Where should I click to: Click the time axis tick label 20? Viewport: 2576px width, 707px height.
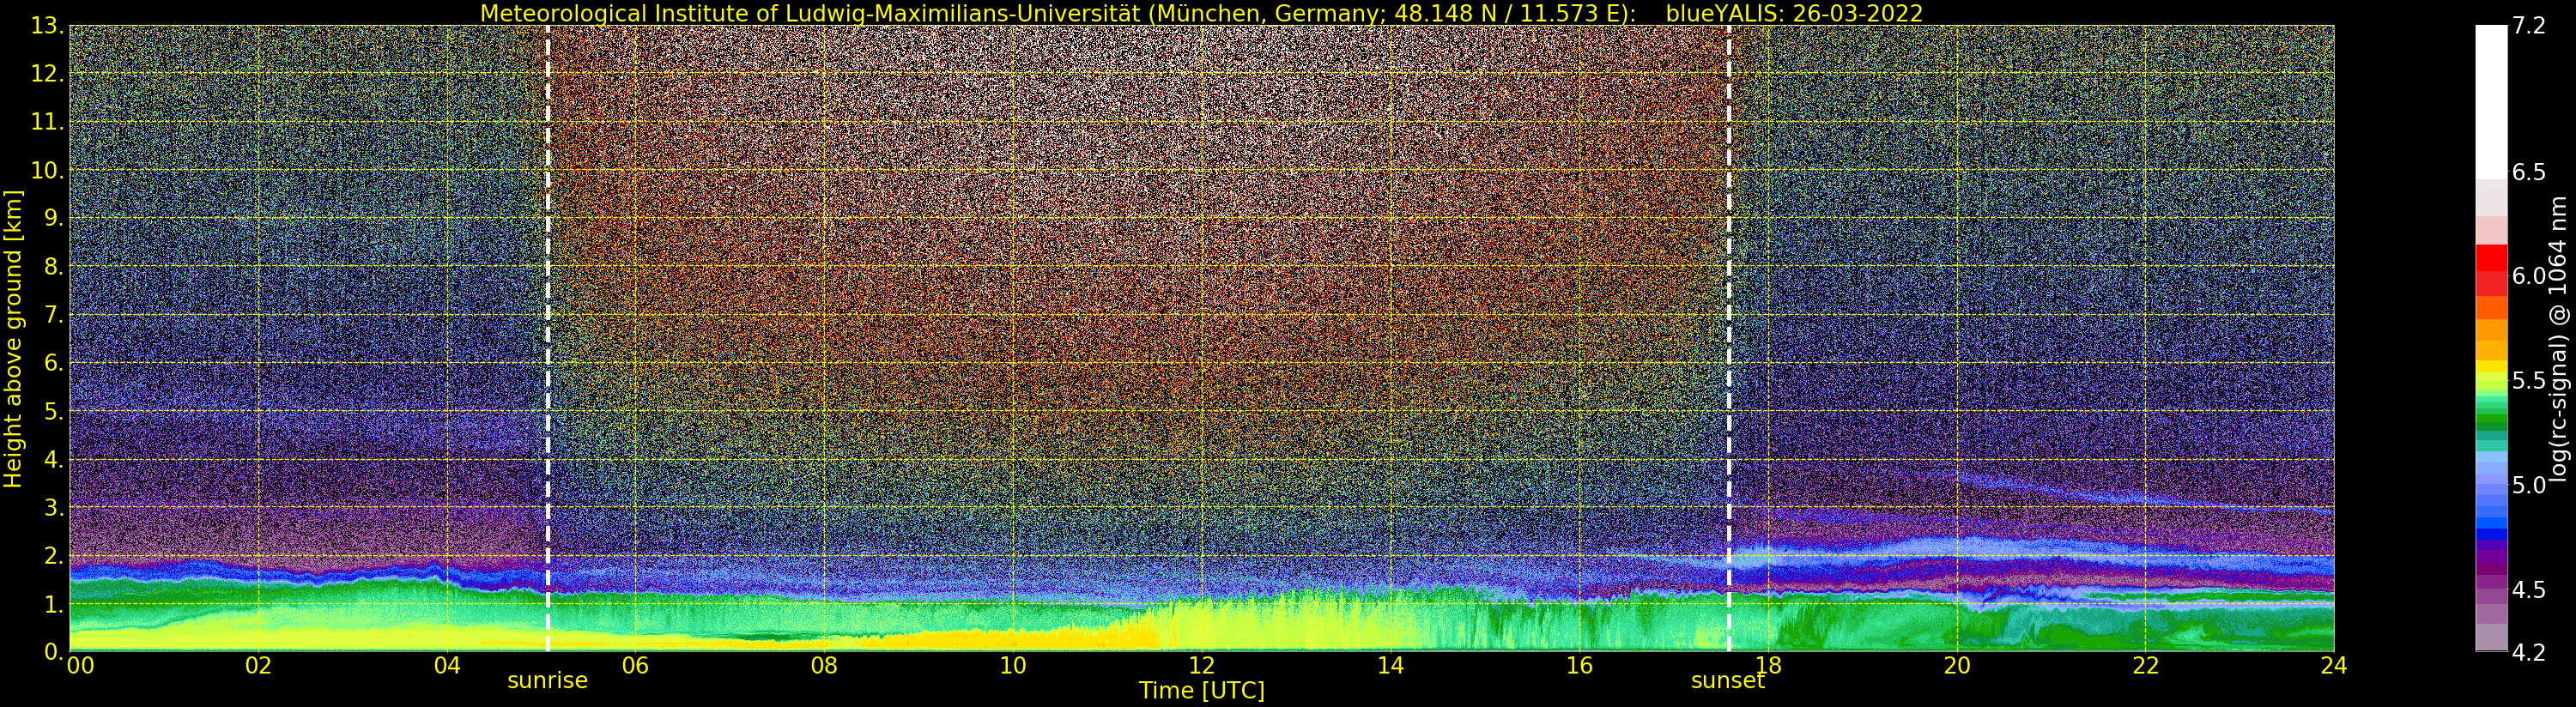1957,666
